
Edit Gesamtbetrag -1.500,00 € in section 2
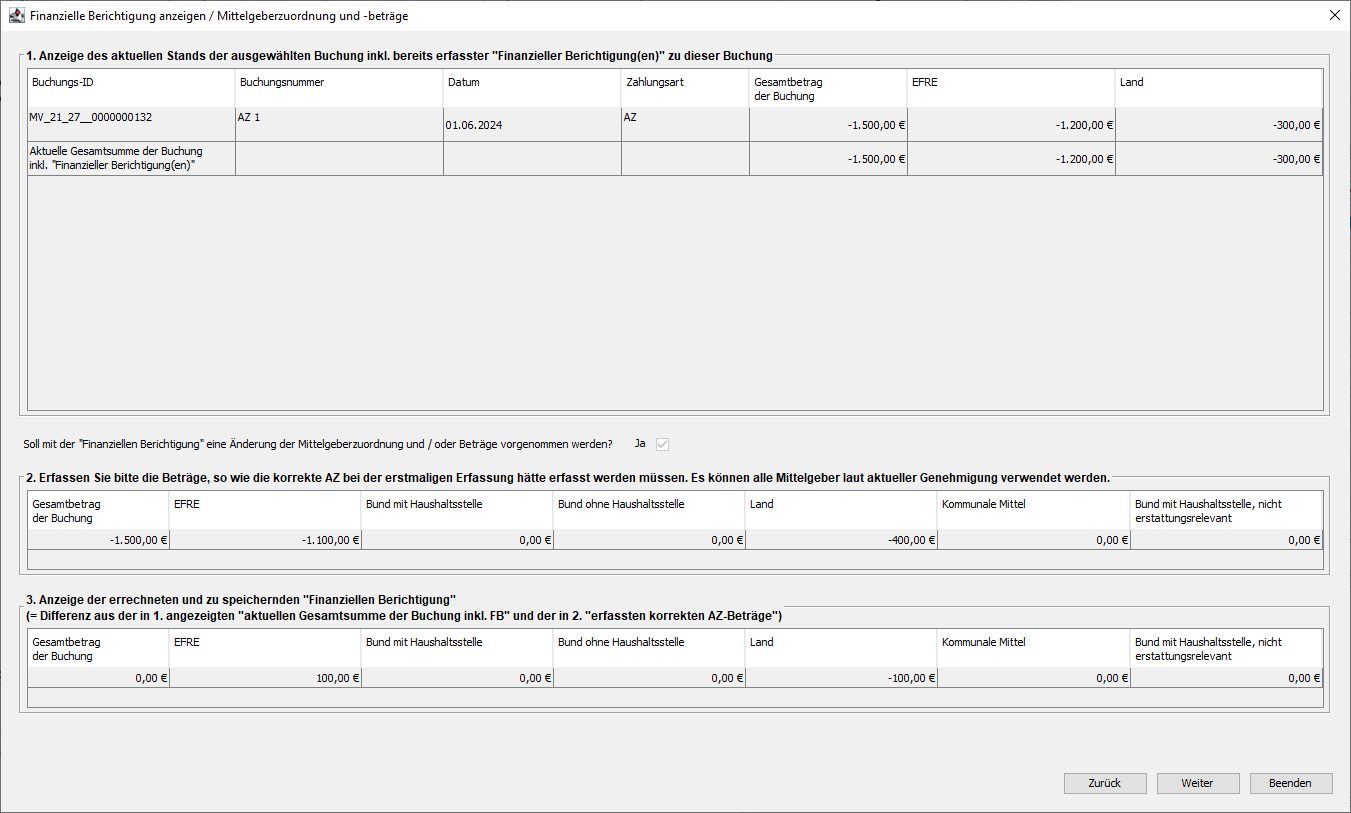pyautogui.click(x=98, y=540)
